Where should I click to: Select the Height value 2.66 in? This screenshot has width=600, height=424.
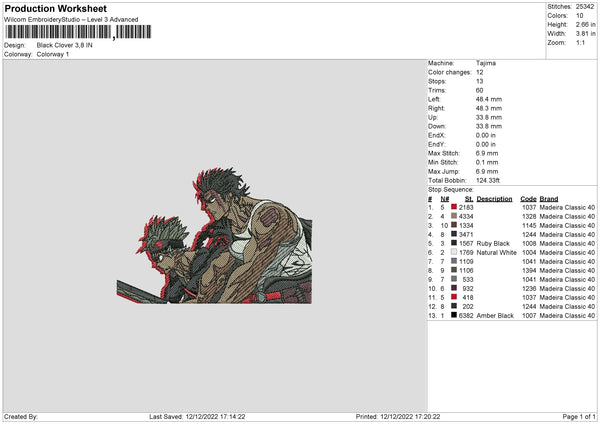[x=585, y=24]
